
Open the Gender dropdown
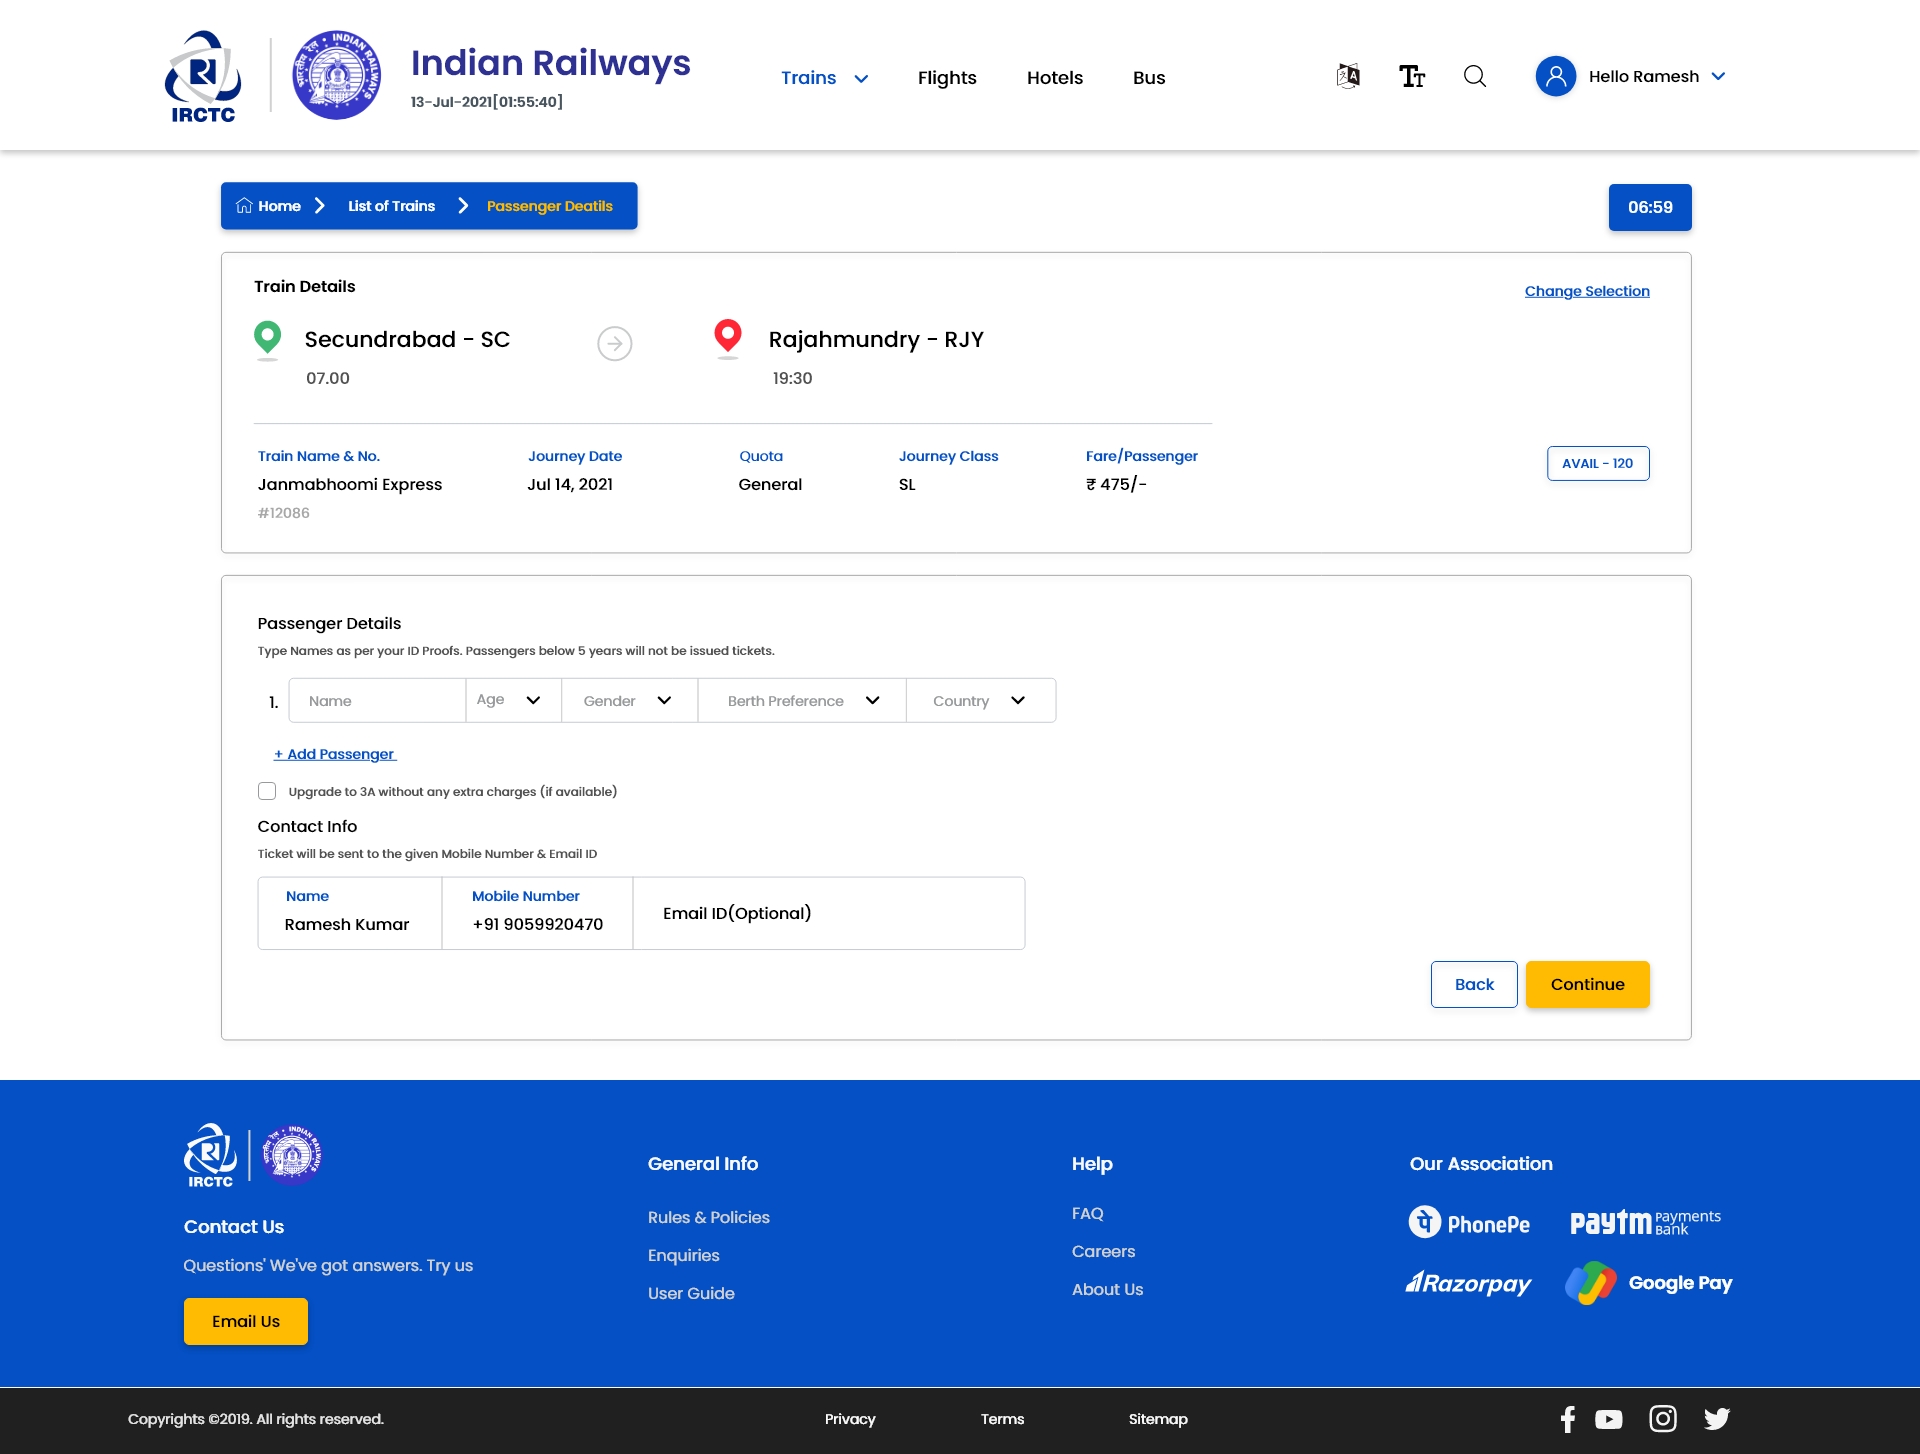tap(629, 700)
